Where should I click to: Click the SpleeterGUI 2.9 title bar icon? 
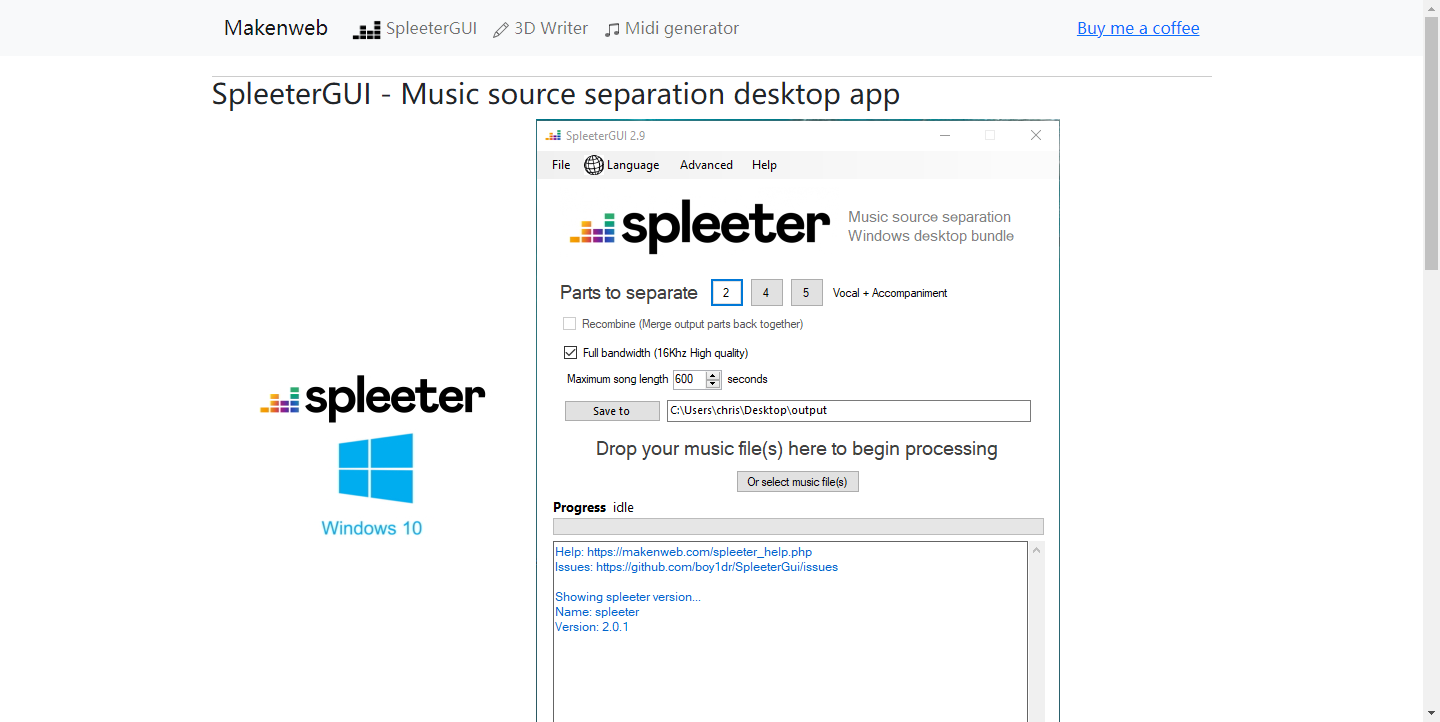point(553,136)
